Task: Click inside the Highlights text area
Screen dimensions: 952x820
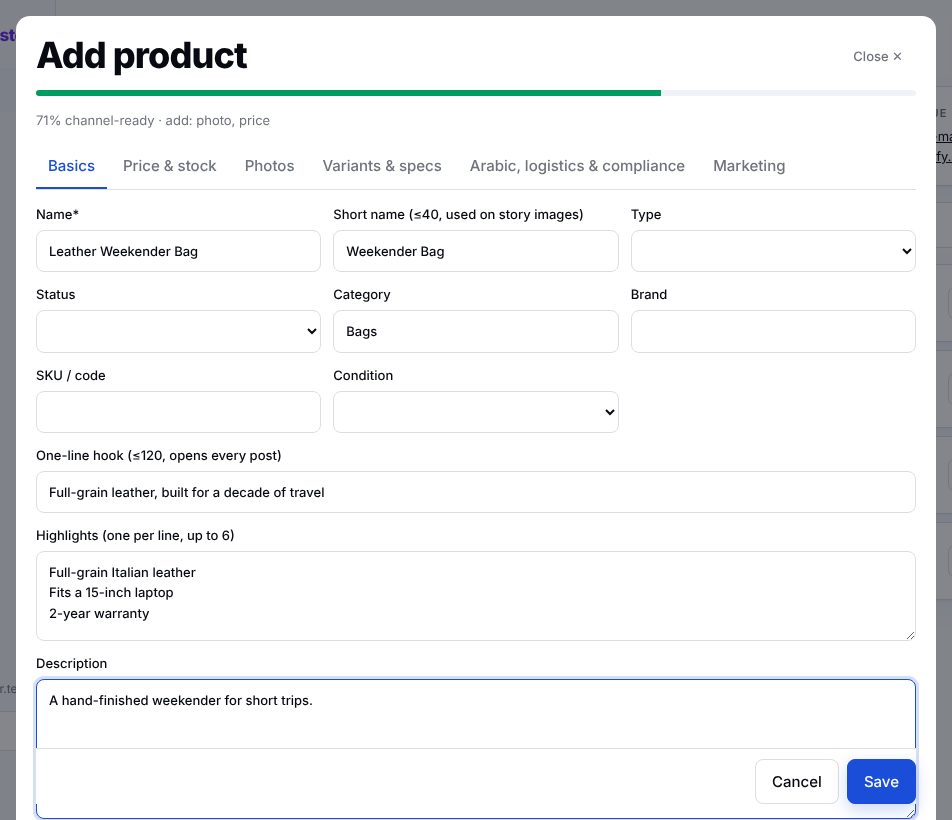Action: click(x=475, y=596)
